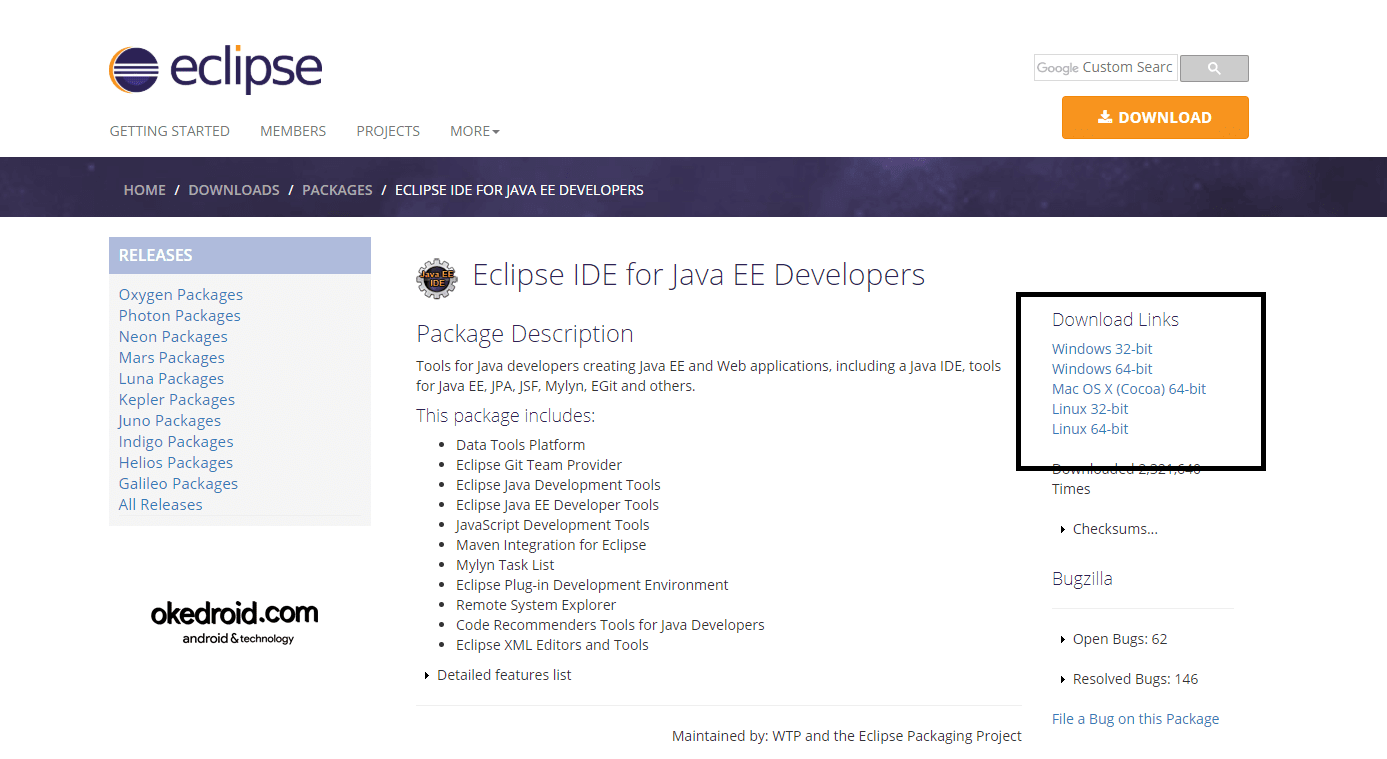Go to PACKAGES breadcrumb

(x=337, y=190)
